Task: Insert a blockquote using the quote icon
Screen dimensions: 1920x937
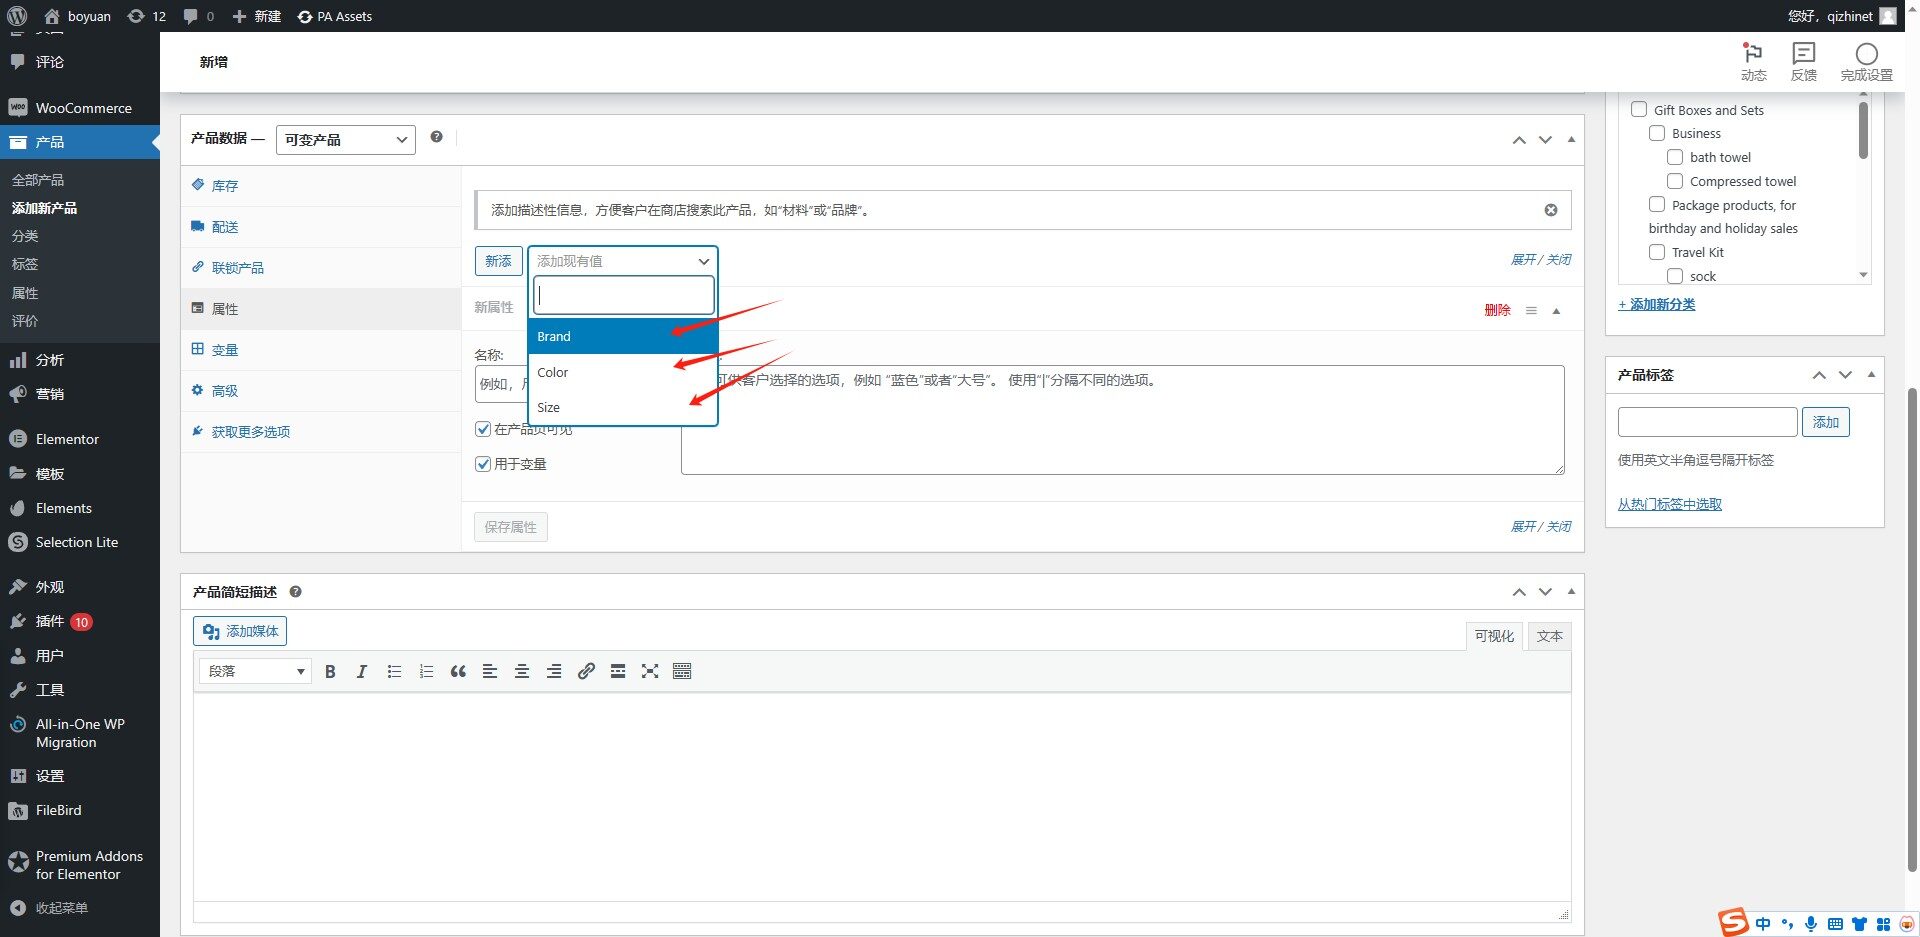Action: pyautogui.click(x=458, y=672)
